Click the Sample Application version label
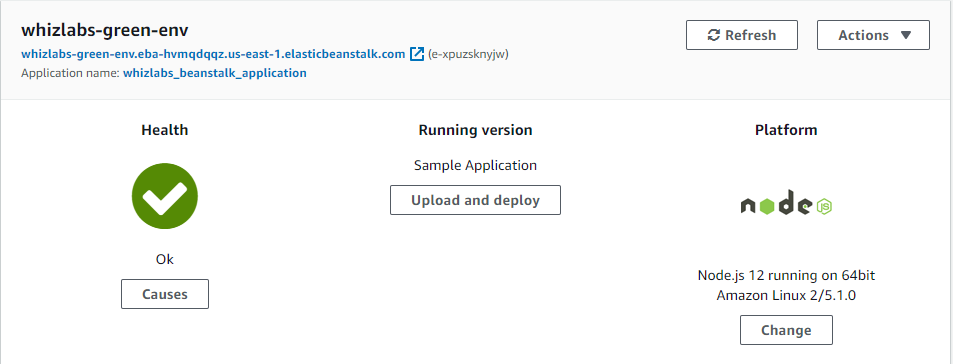 pos(475,165)
